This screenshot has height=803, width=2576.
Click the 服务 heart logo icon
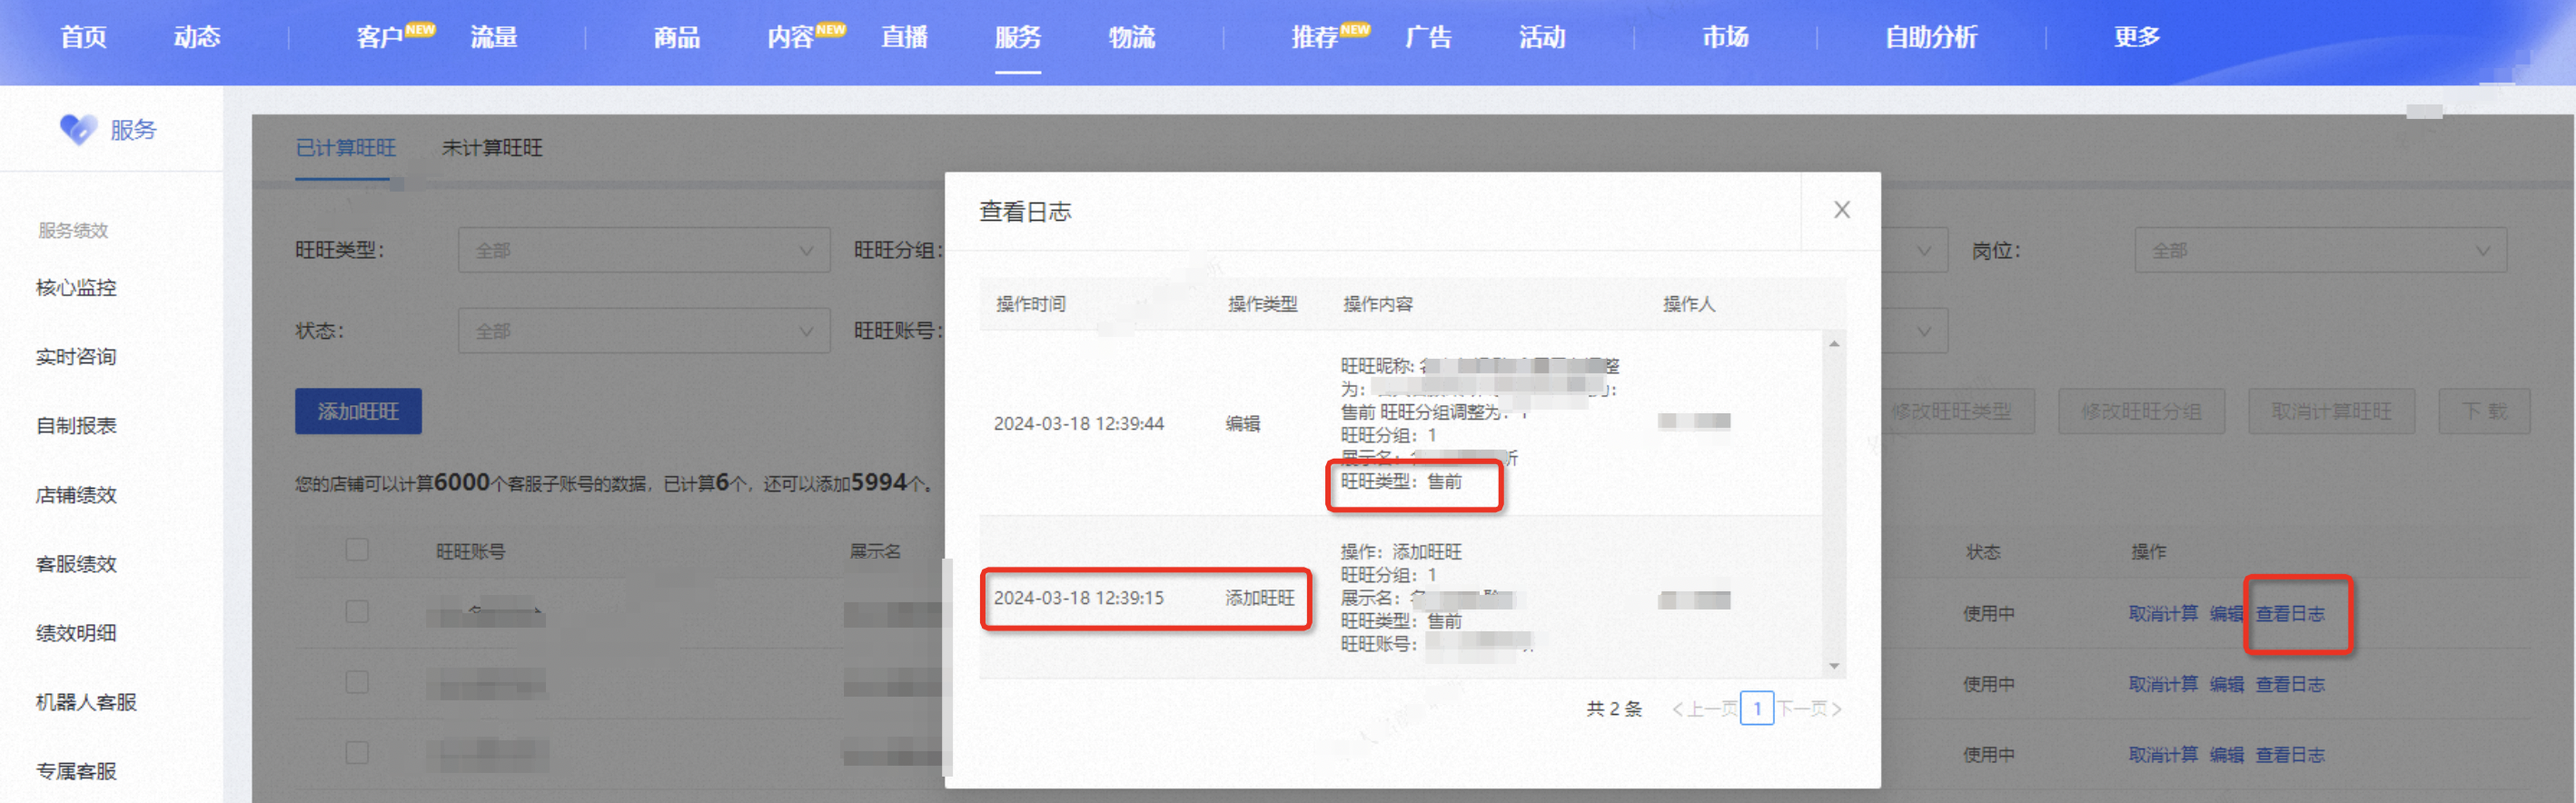click(77, 129)
